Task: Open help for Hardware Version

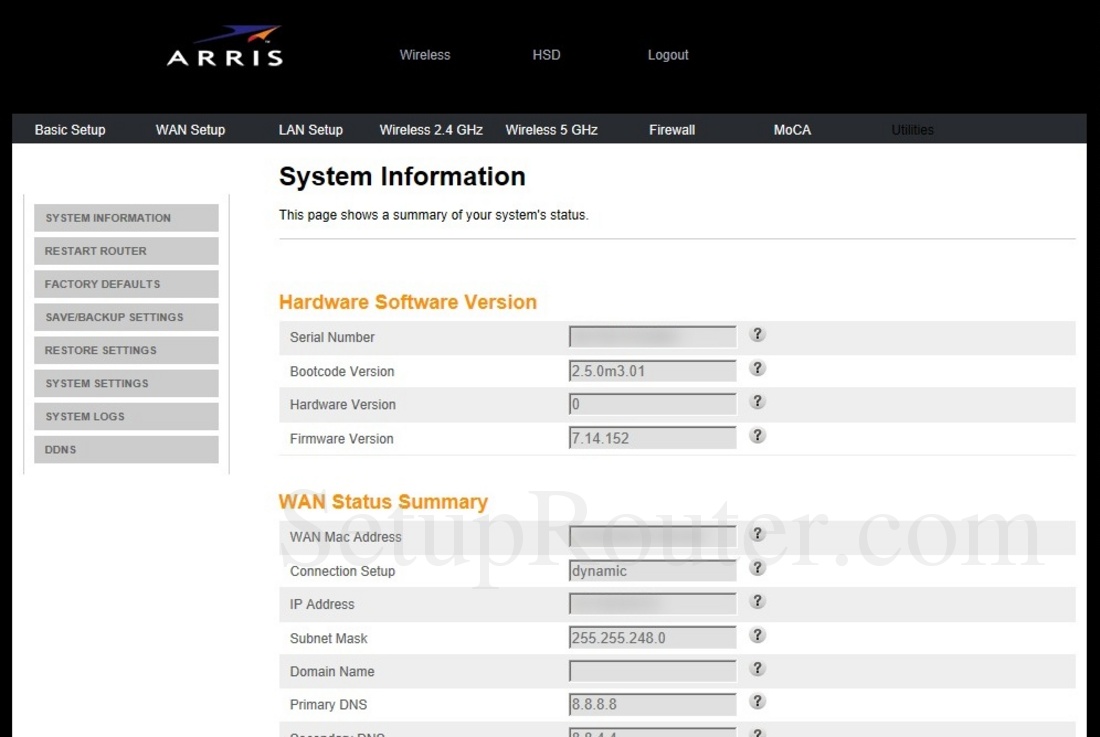Action: coord(757,401)
